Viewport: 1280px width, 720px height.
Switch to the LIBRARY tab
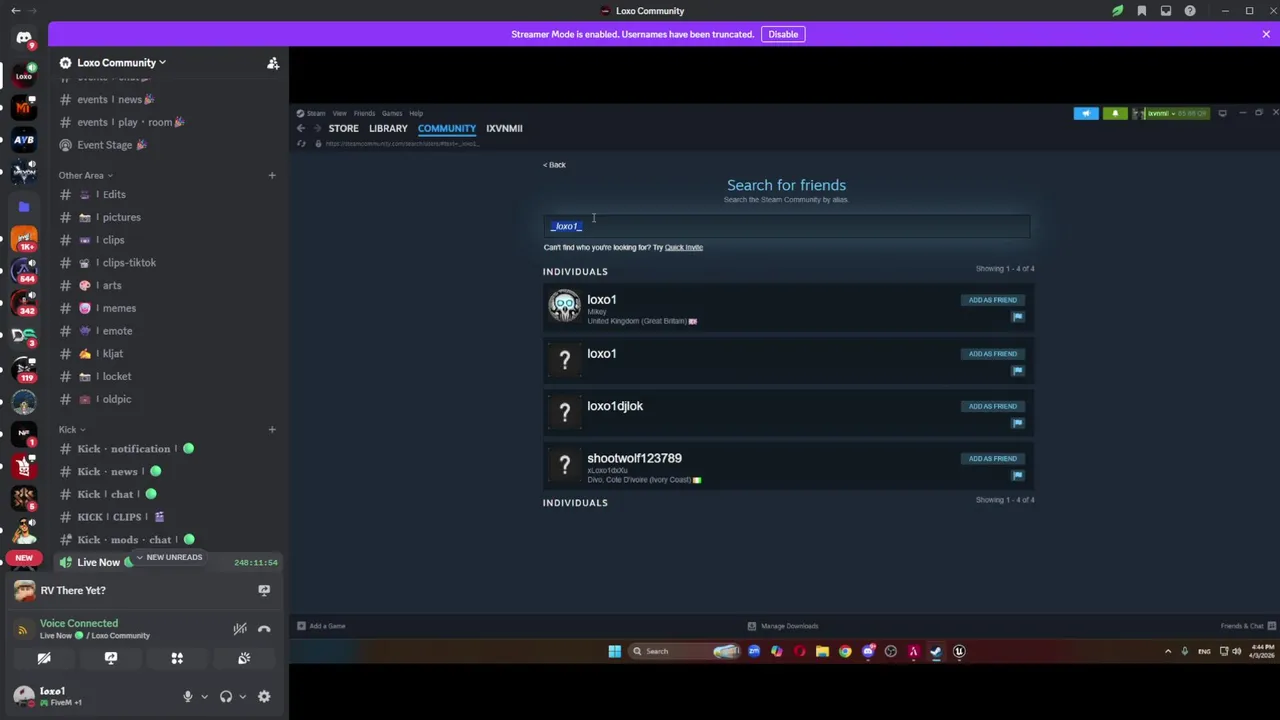(x=388, y=128)
